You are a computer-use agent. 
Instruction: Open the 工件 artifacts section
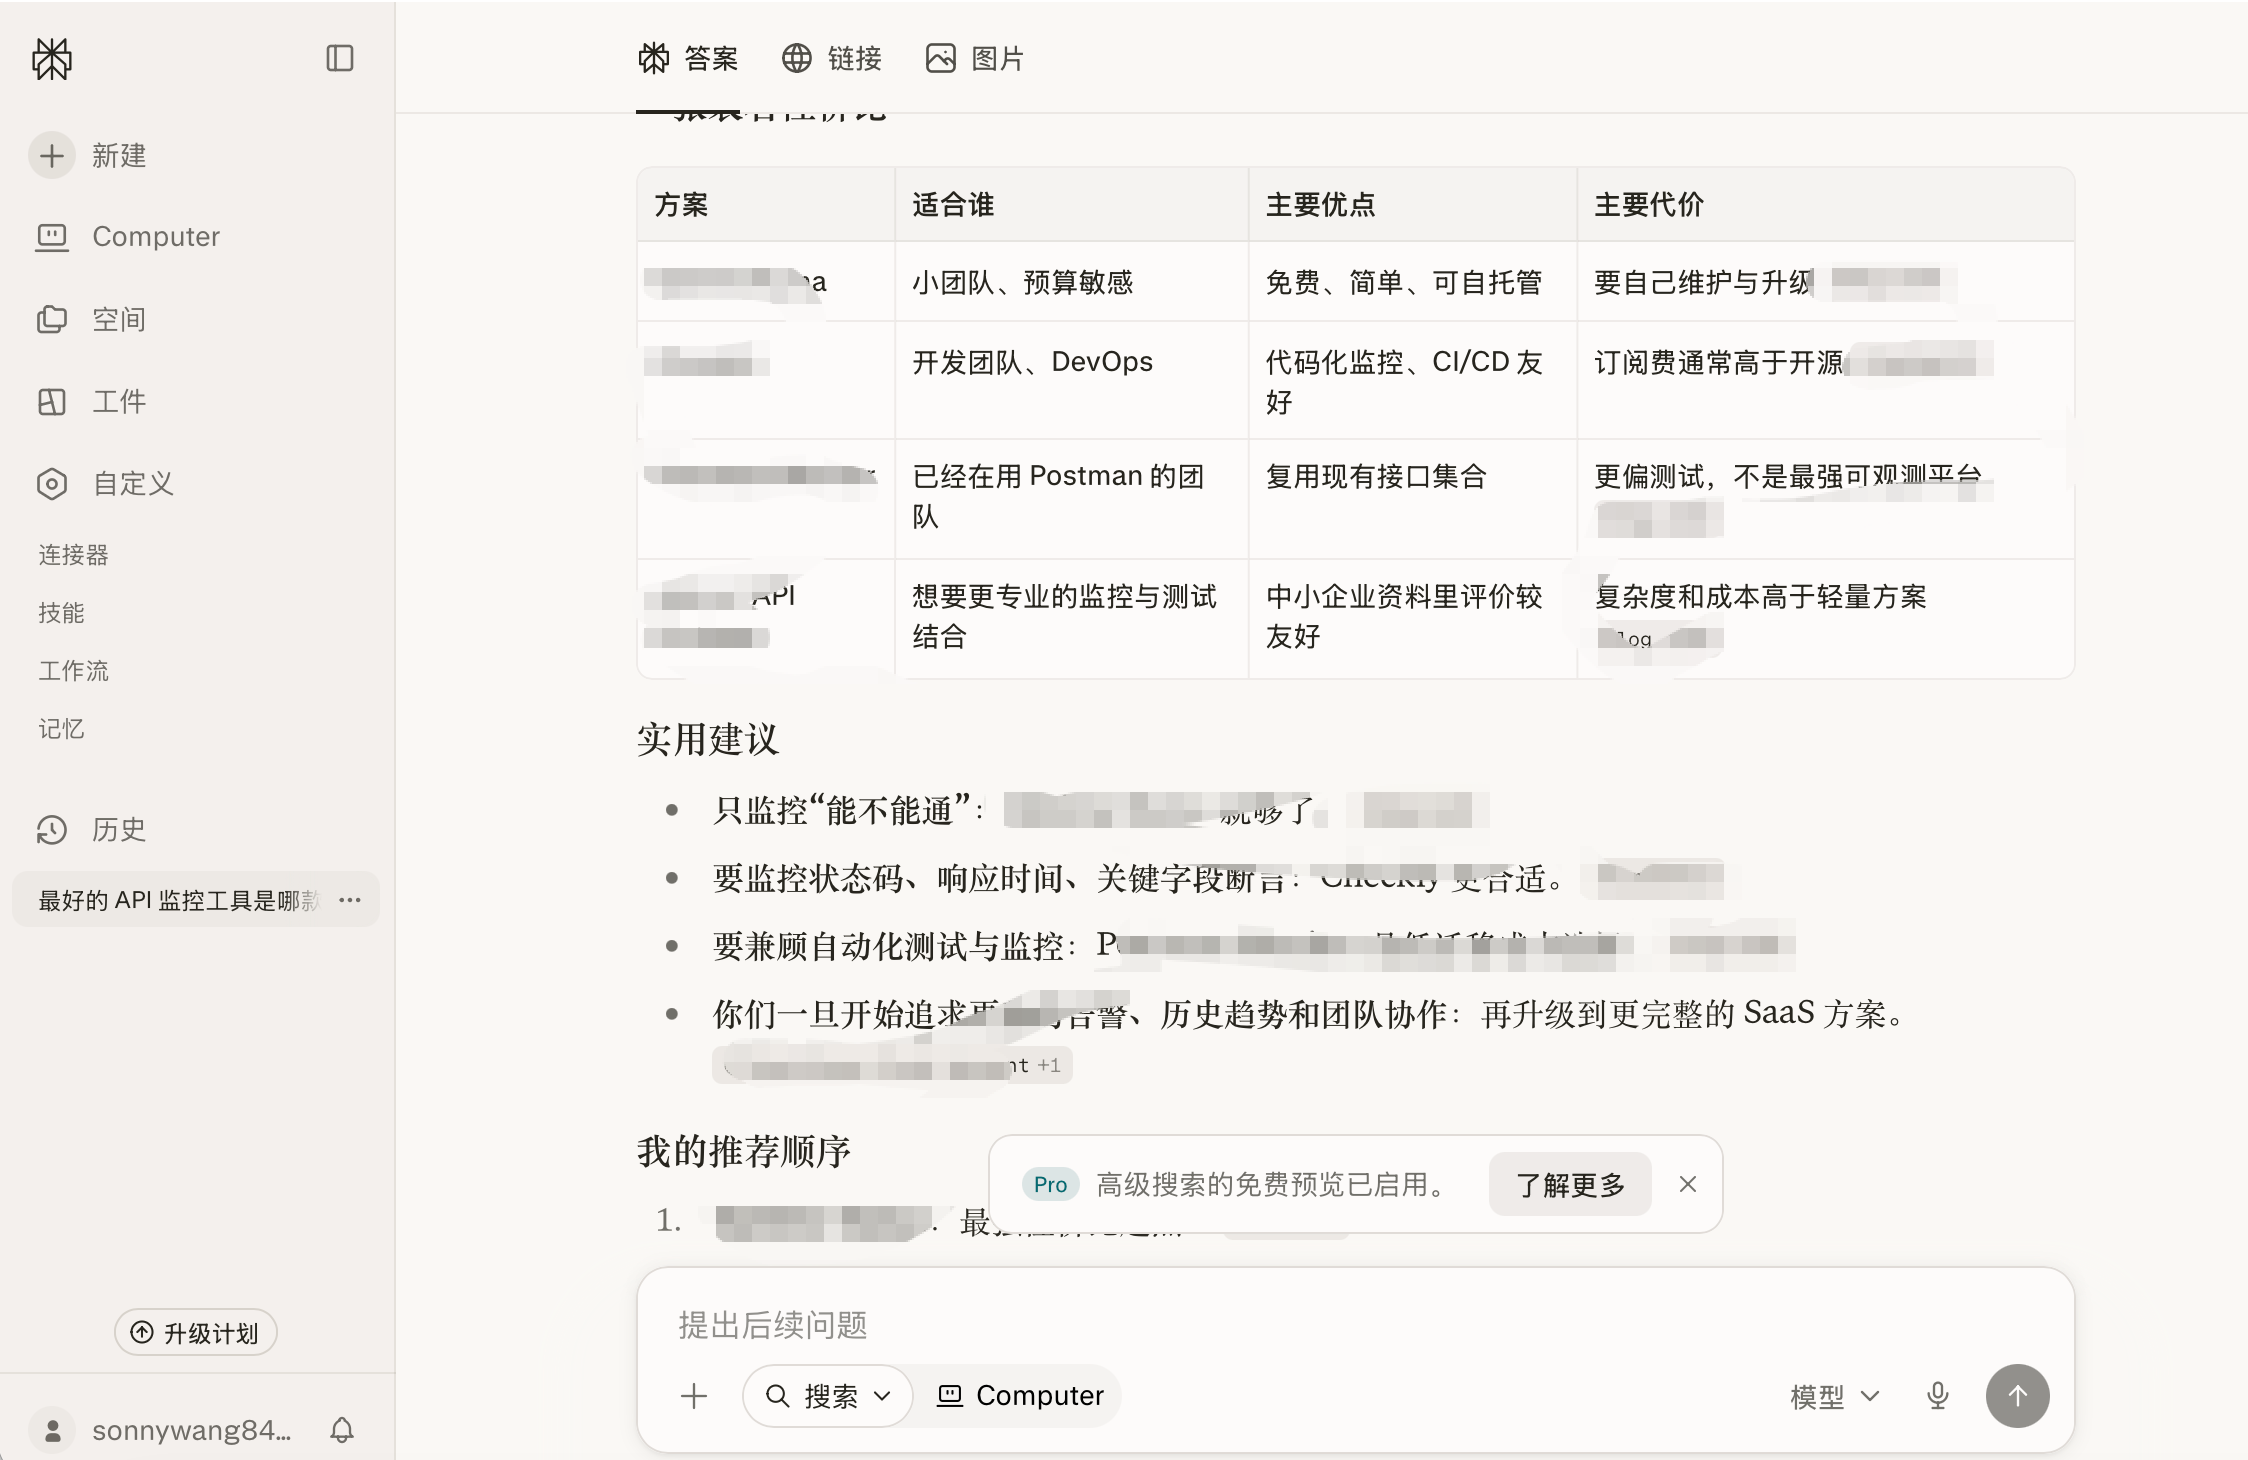pos(92,402)
